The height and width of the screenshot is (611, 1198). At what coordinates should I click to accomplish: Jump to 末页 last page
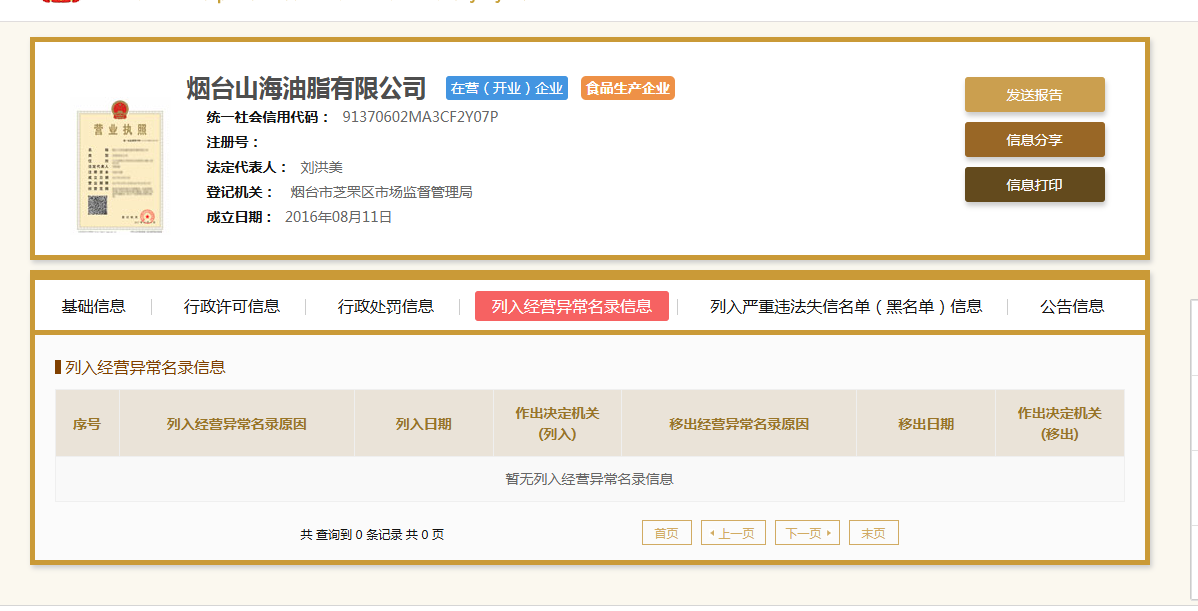click(873, 533)
